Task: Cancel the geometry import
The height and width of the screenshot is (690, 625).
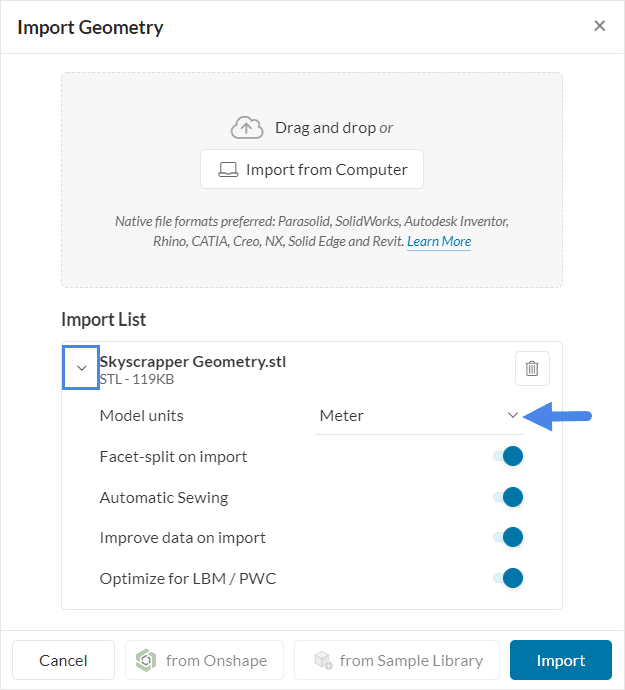Action: [x=63, y=661]
